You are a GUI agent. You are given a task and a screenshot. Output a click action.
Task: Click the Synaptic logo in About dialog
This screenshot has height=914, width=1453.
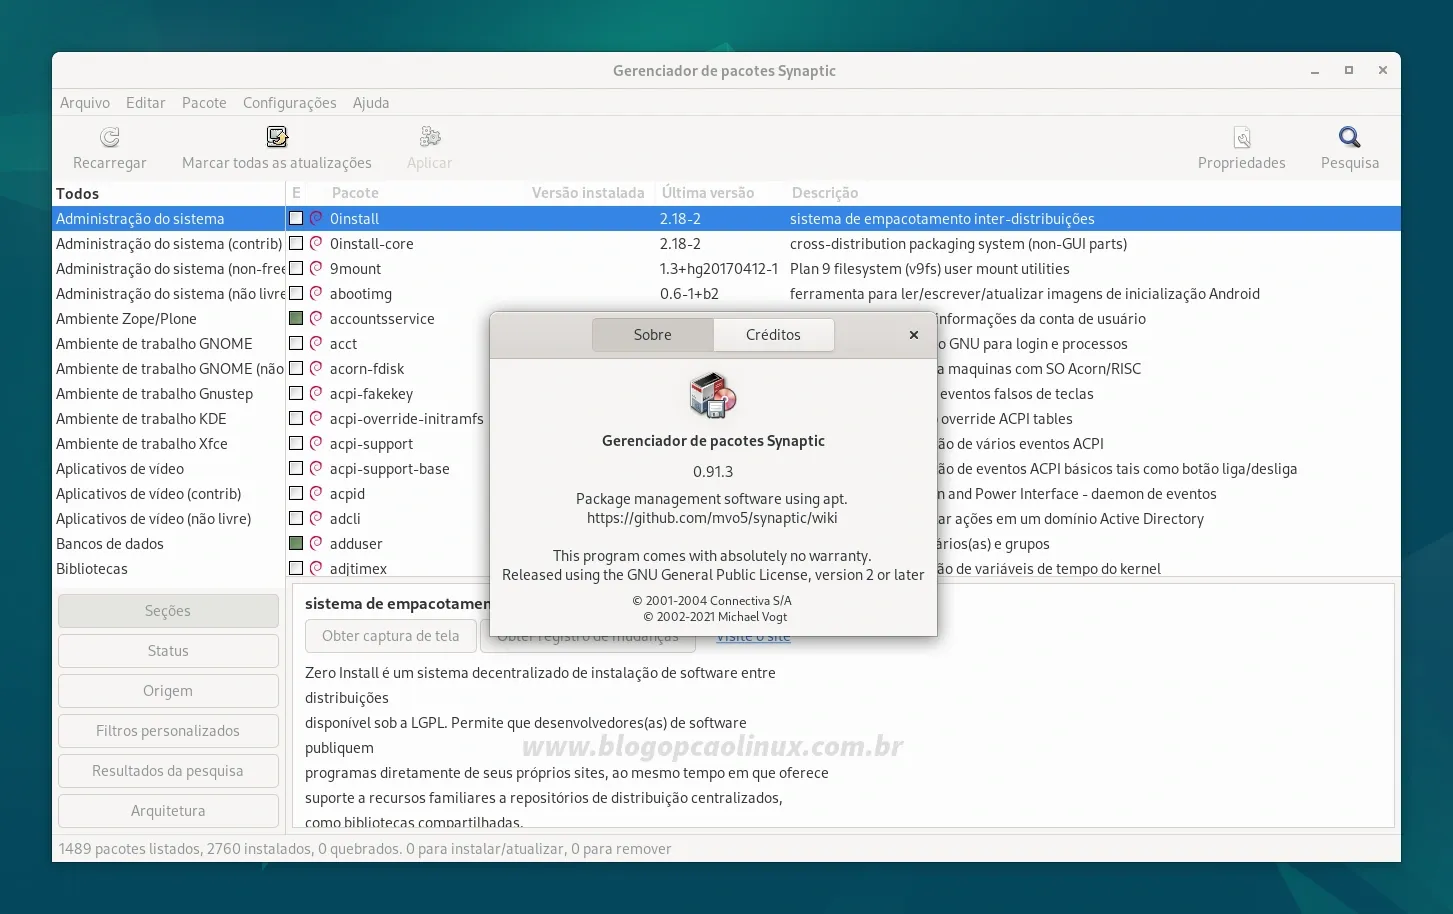click(x=713, y=395)
